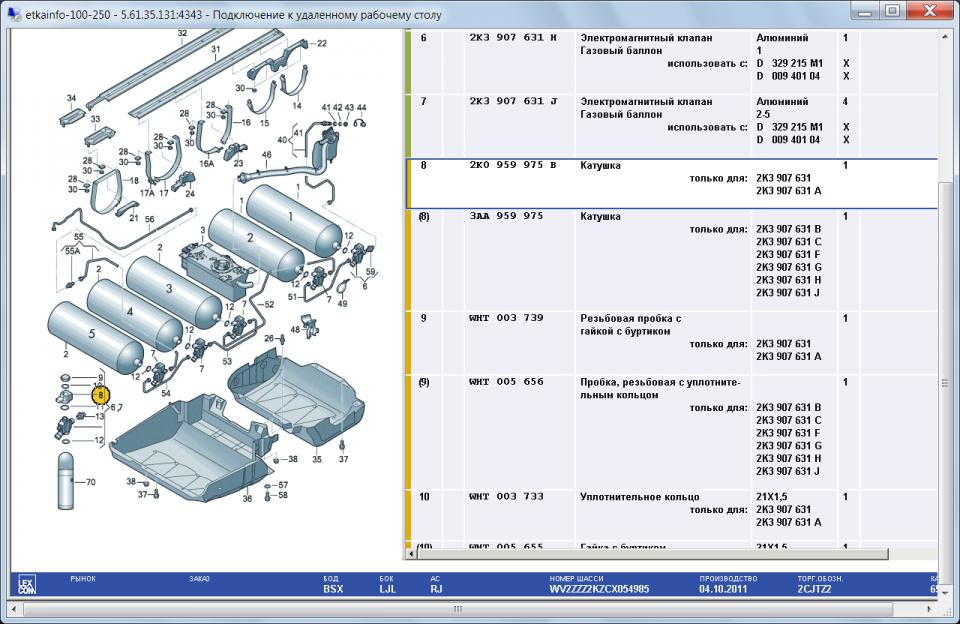Select part number 2K0 959 975 B
Screen dimensions: 960x624
click(x=513, y=165)
